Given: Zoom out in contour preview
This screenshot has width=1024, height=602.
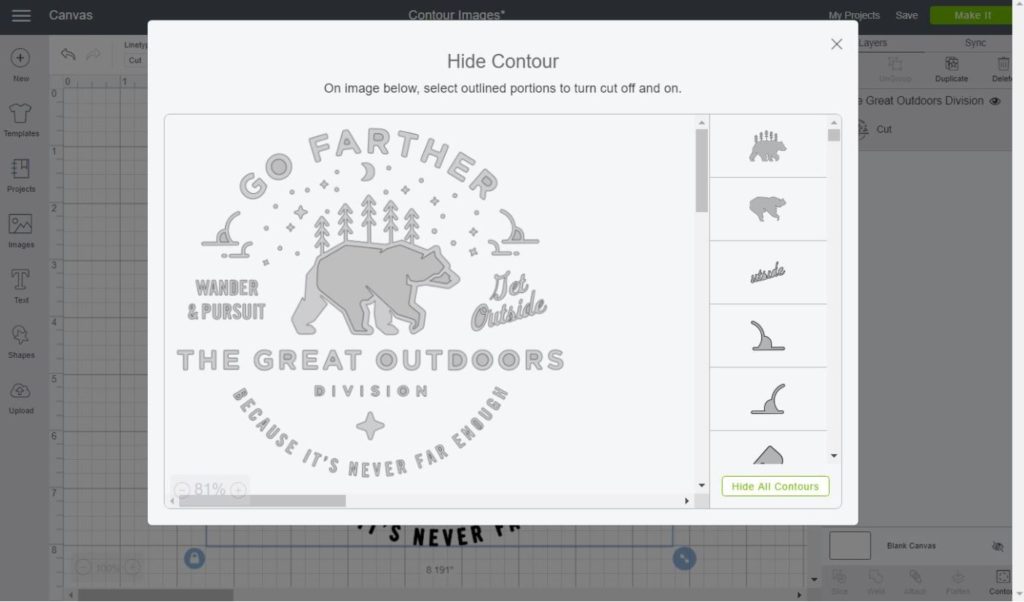Looking at the screenshot, I should click(182, 490).
